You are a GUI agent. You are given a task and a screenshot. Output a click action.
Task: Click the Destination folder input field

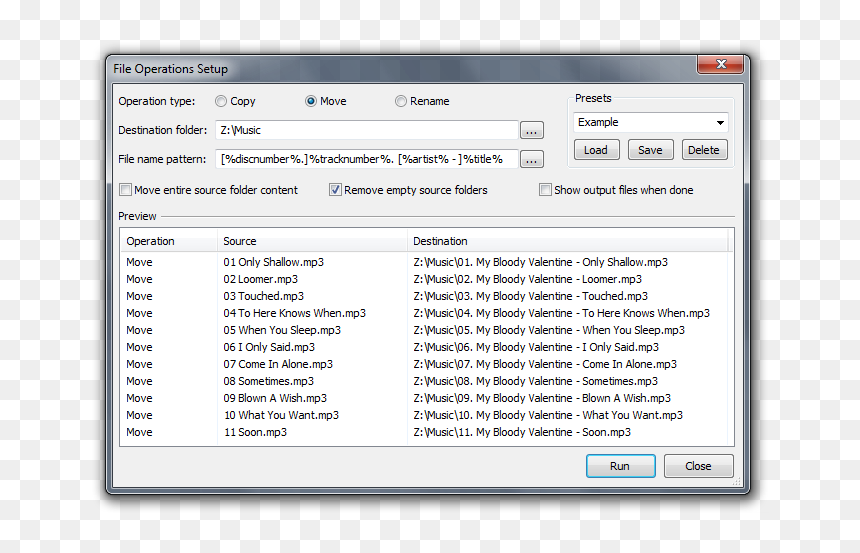click(366, 130)
